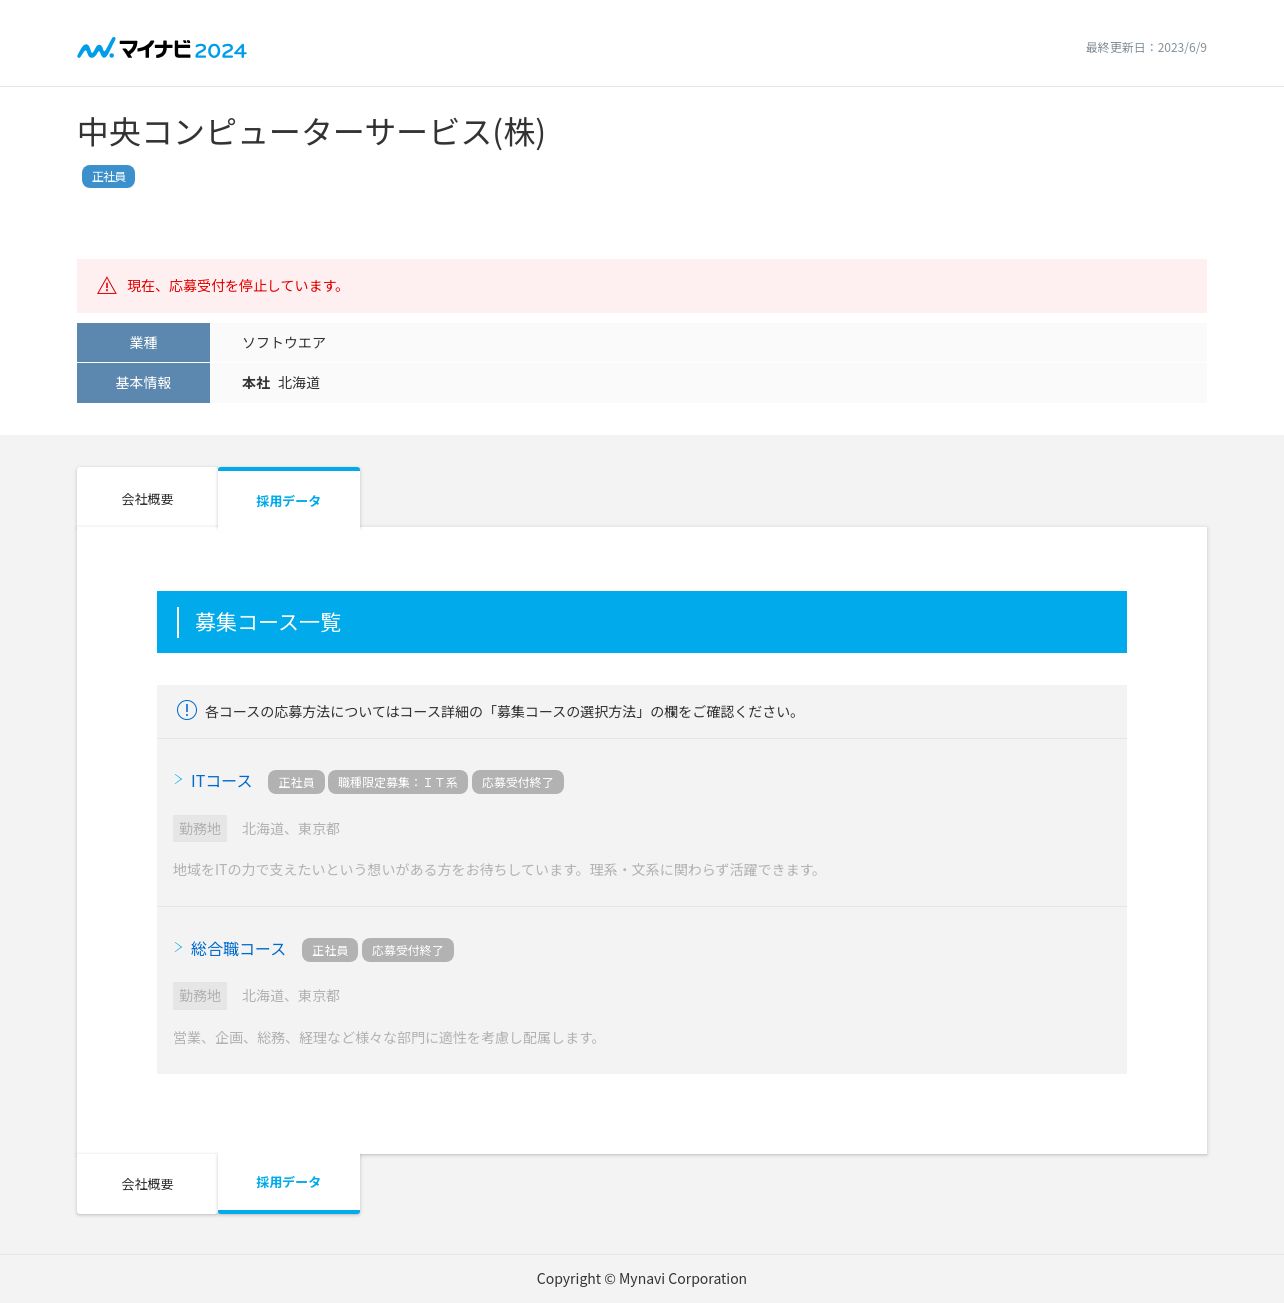The height and width of the screenshot is (1303, 1284).
Task: Click 応募受付終了 tag in 総合職コース row
Action: pos(408,950)
